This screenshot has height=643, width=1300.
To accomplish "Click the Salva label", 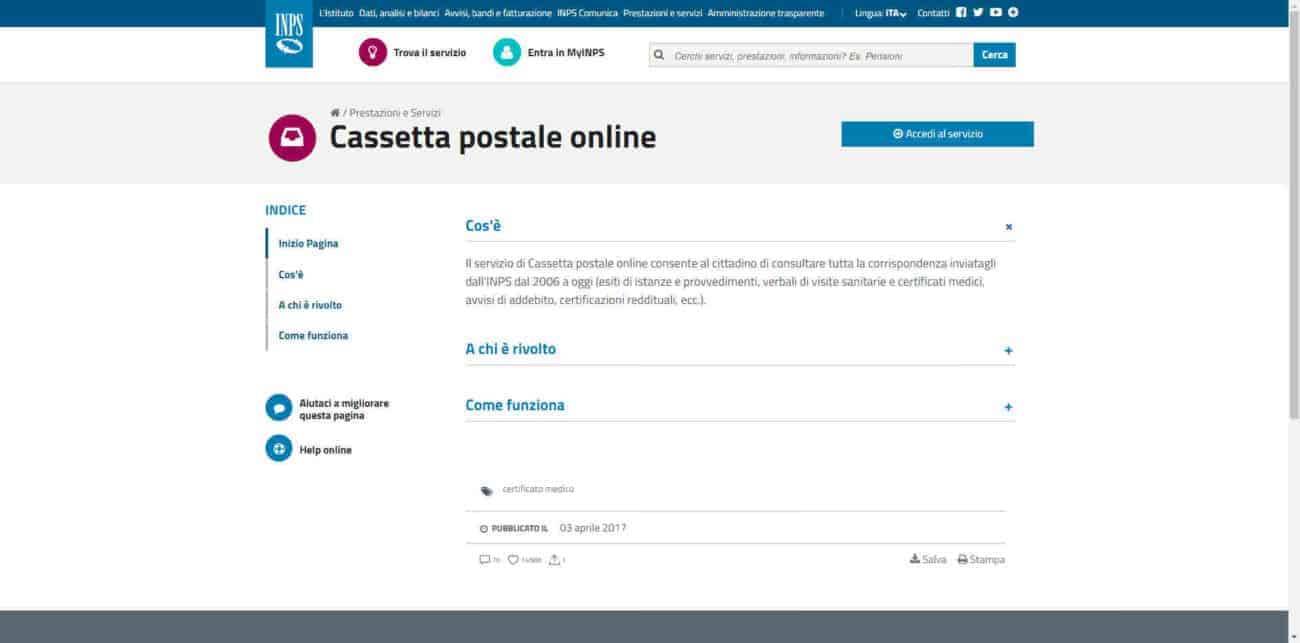I will [x=934, y=560].
